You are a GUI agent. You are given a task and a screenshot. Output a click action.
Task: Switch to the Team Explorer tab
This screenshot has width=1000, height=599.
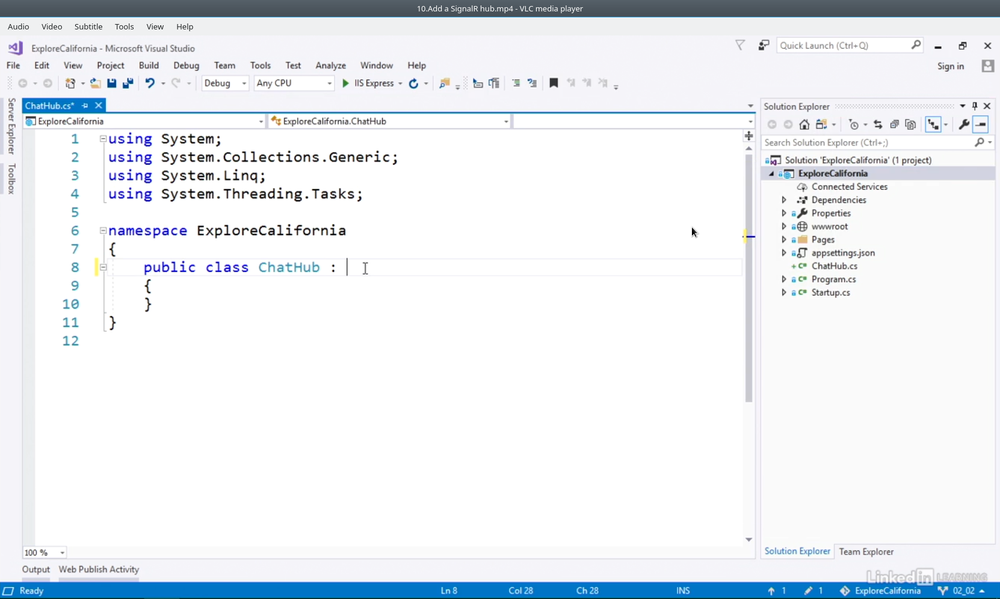click(x=866, y=552)
